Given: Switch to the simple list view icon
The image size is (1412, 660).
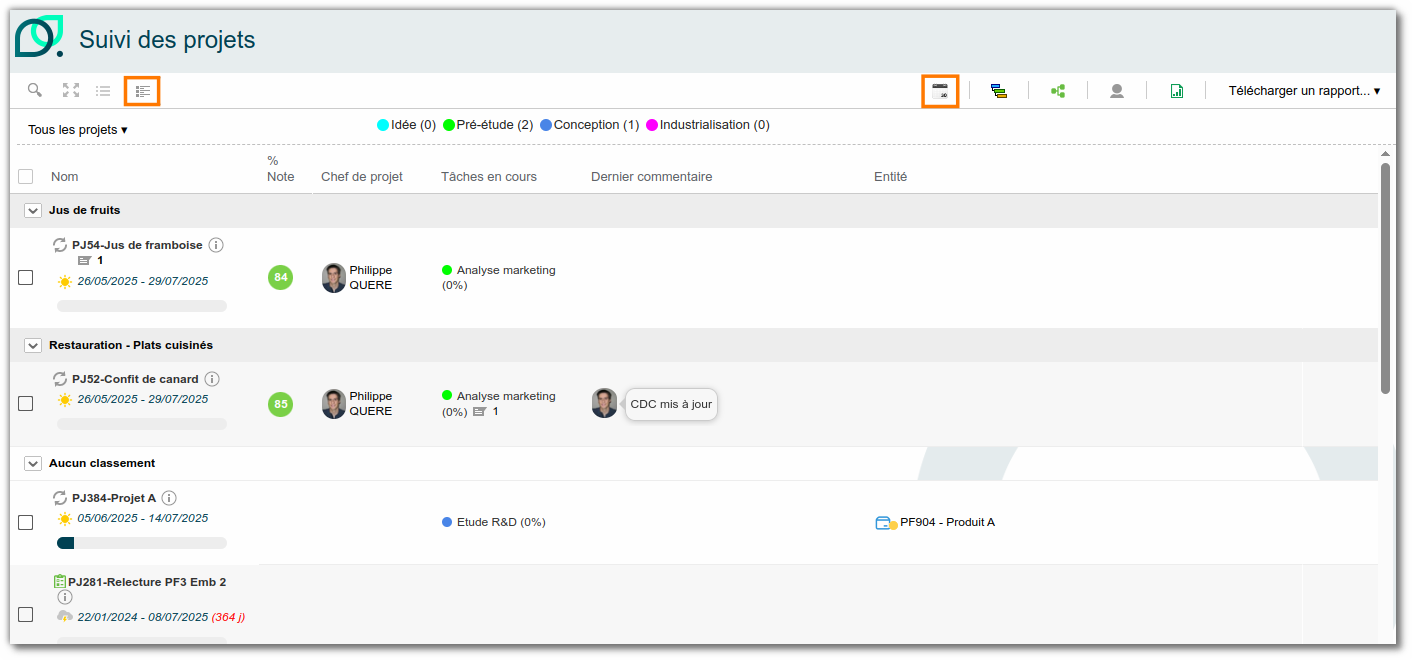Looking at the screenshot, I should 103,91.
